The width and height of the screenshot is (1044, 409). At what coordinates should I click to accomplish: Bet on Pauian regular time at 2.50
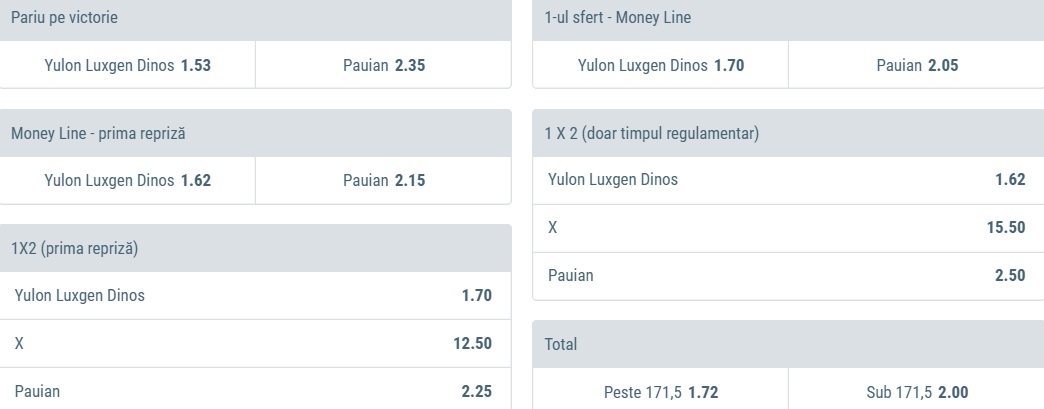click(788, 275)
